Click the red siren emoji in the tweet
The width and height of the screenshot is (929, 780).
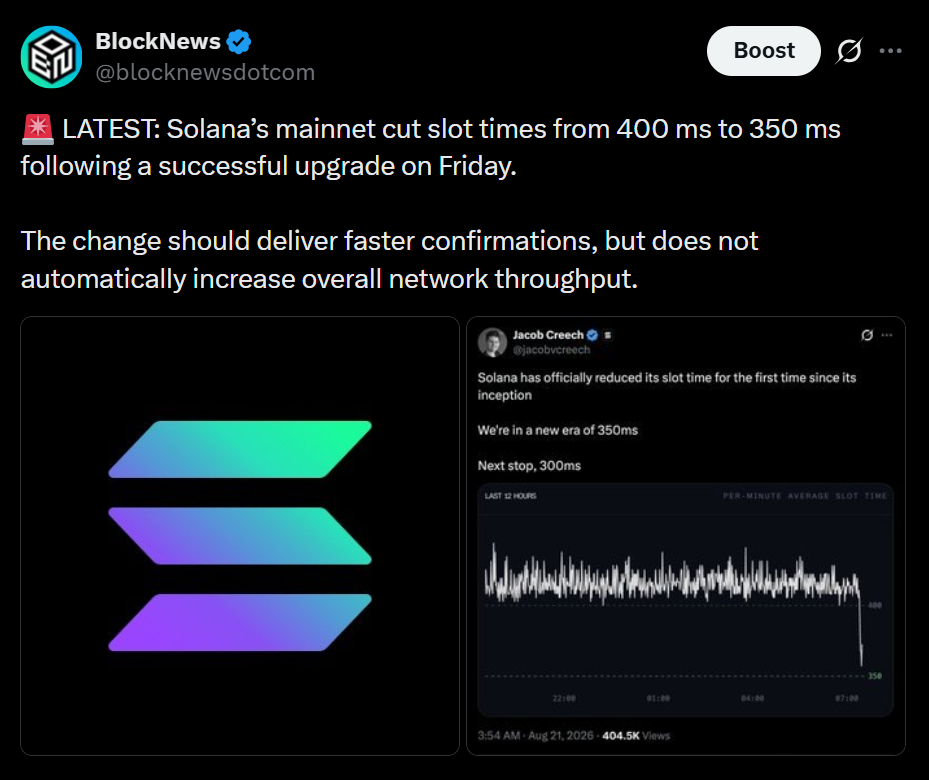pos(38,129)
